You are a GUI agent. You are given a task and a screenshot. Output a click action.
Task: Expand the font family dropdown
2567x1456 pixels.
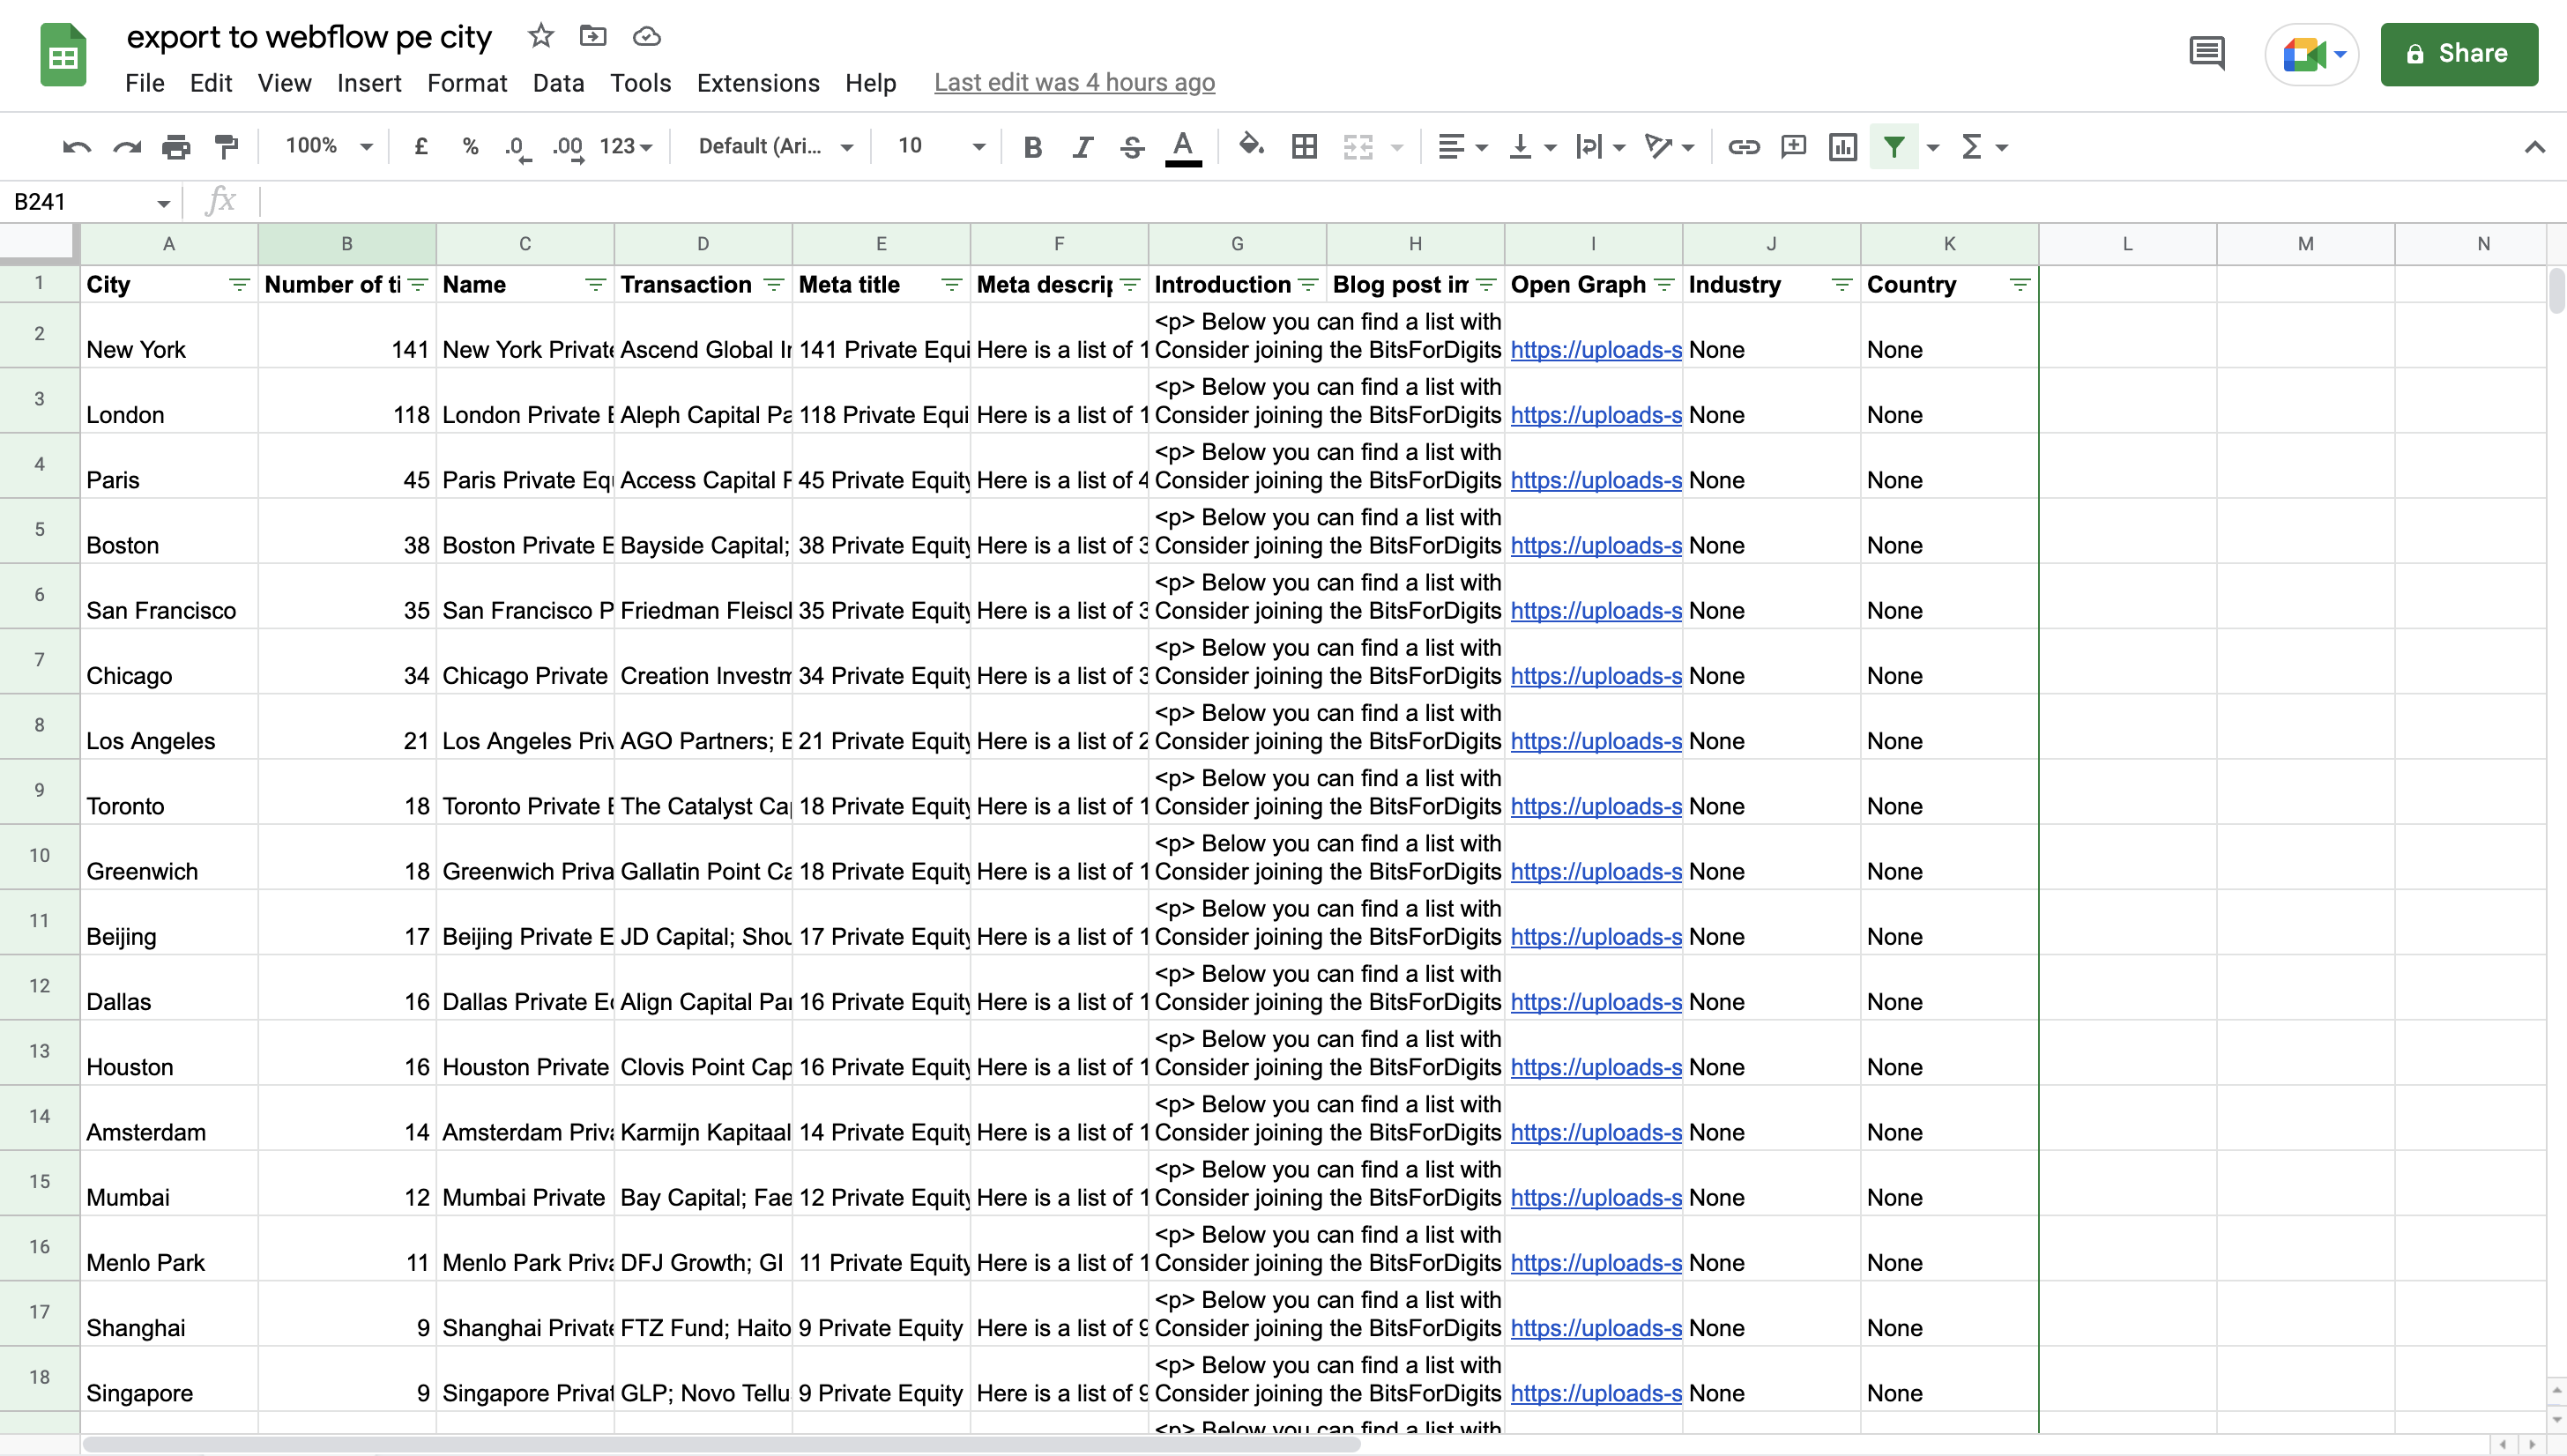tap(775, 147)
